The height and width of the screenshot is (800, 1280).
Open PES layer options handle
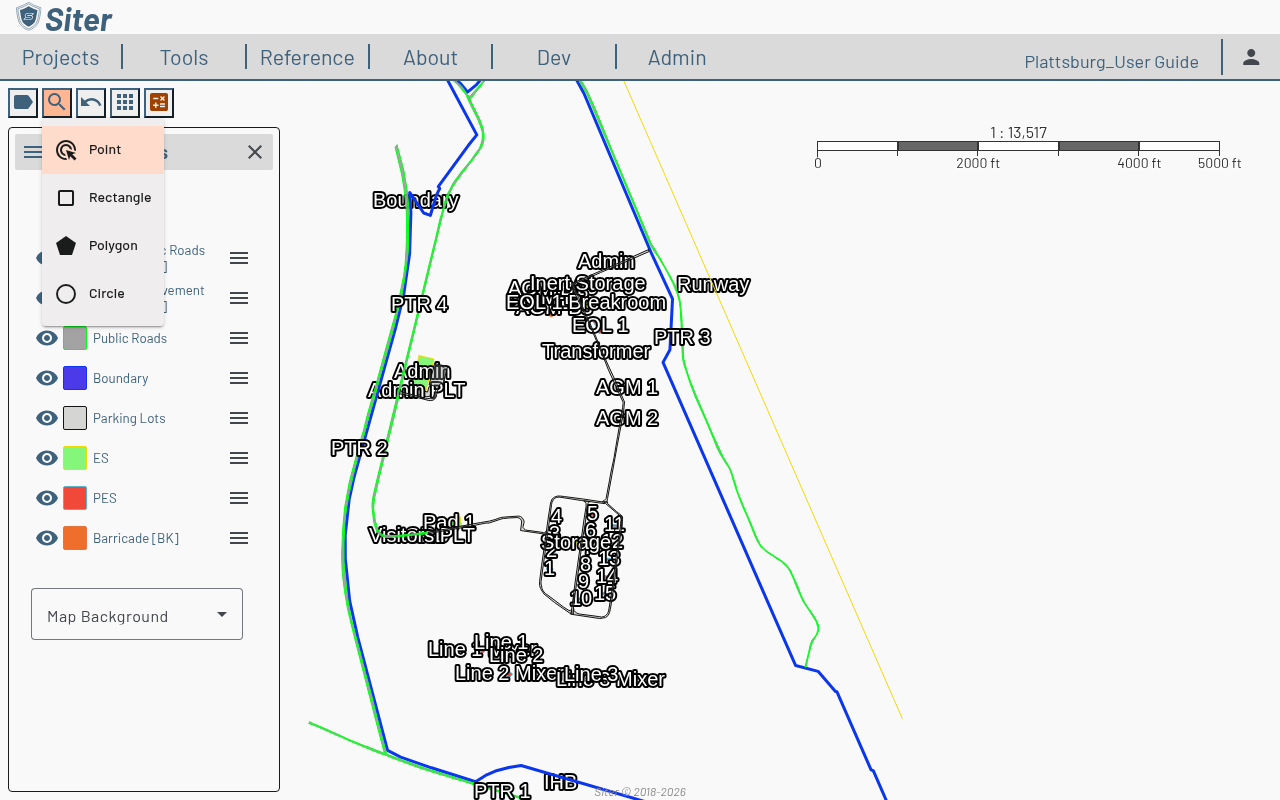pos(239,498)
